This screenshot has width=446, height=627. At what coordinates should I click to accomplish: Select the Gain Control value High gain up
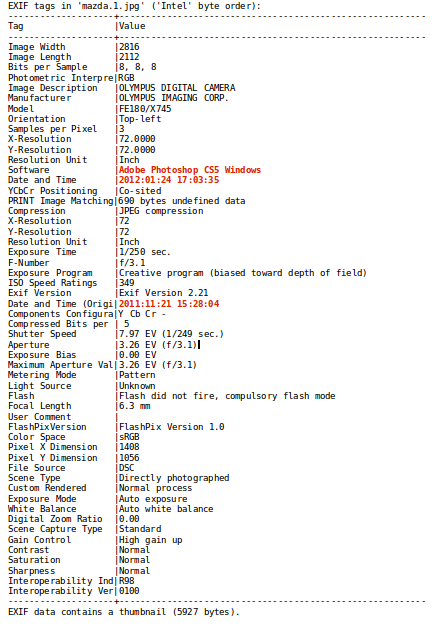click(x=150, y=540)
